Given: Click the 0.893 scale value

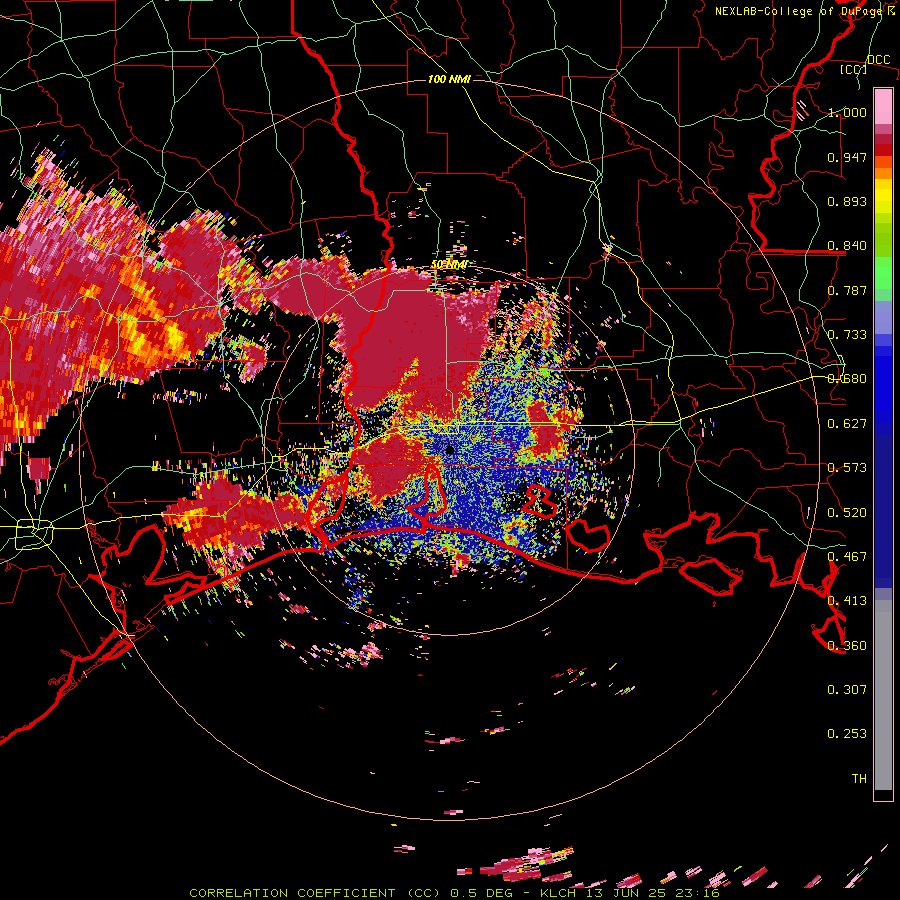Looking at the screenshot, I should 847,201.
